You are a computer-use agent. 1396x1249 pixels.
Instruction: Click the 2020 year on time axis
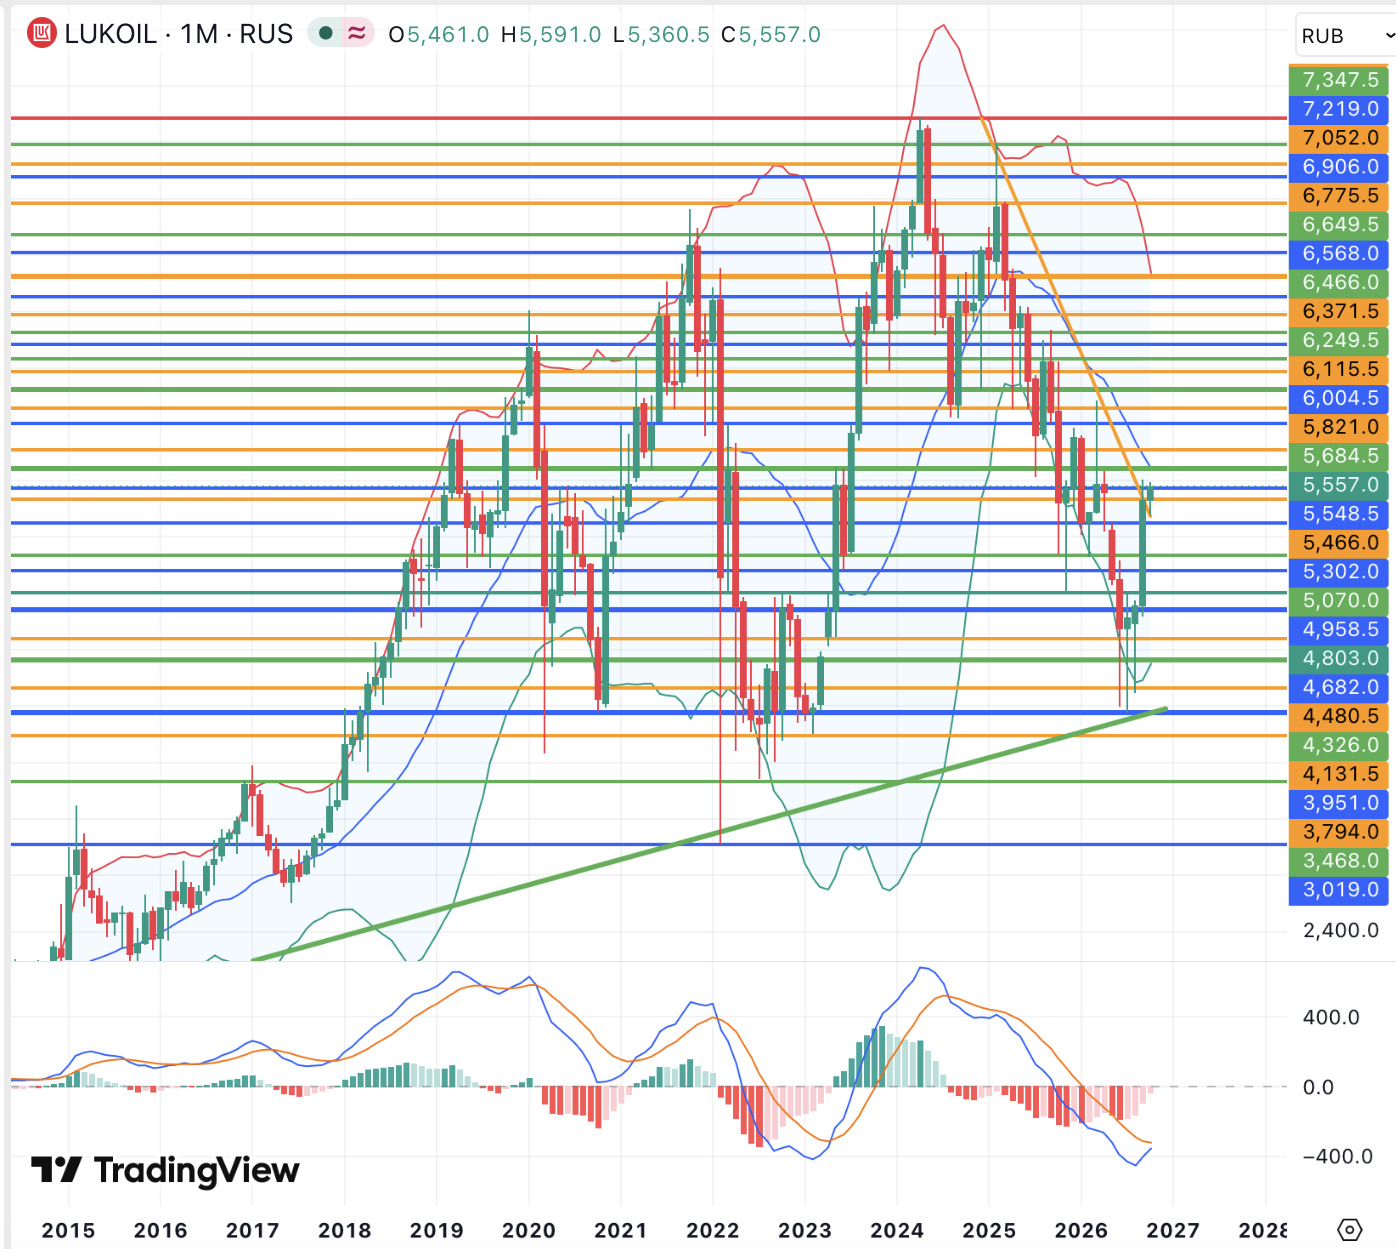point(528,1230)
